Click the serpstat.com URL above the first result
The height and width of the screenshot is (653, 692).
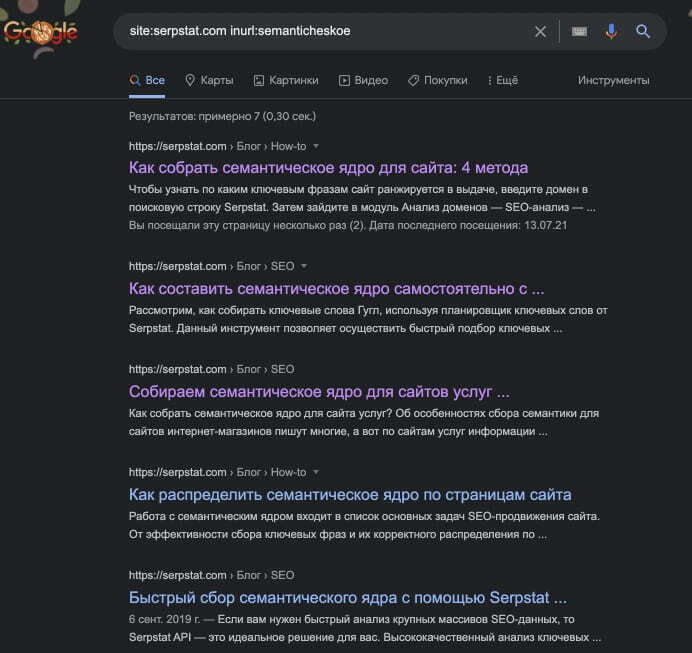click(x=177, y=146)
